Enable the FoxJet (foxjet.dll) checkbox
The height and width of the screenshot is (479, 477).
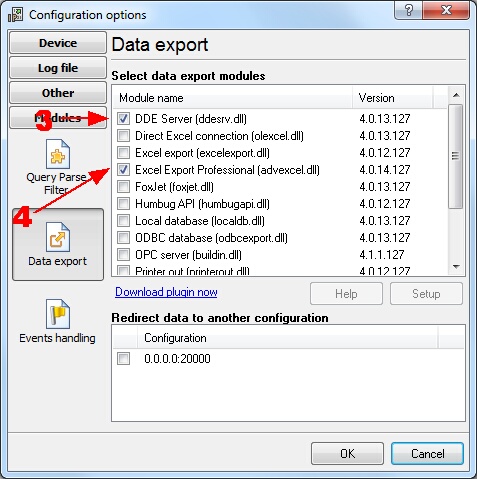[x=124, y=187]
